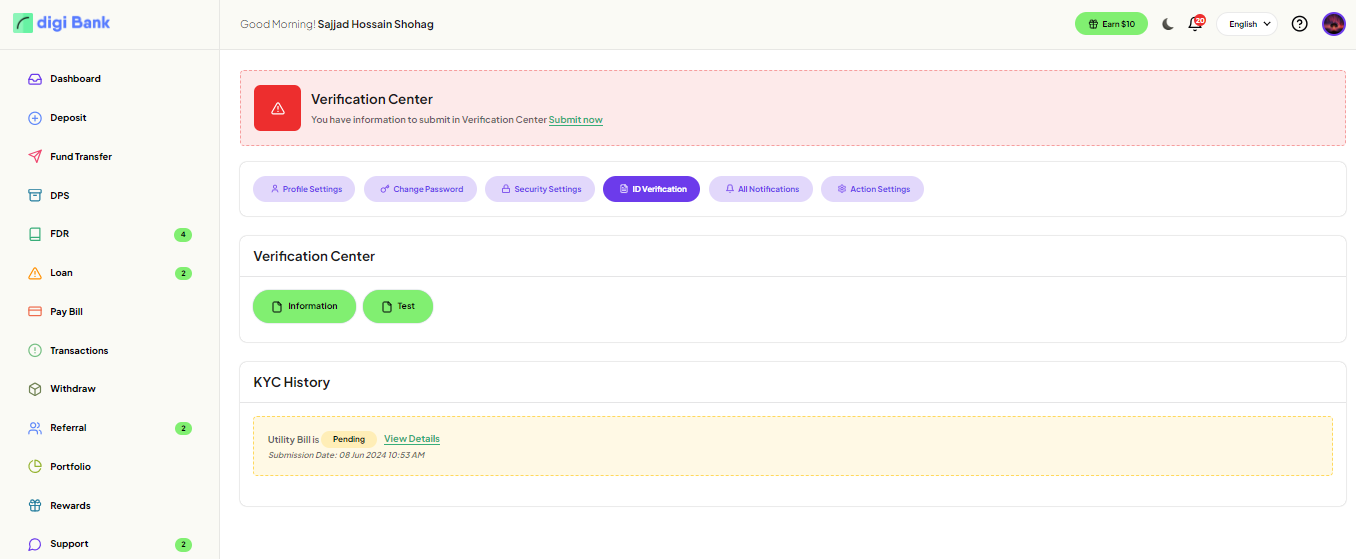Click the help question mark icon
This screenshot has height=559, width=1356.
(x=1299, y=24)
